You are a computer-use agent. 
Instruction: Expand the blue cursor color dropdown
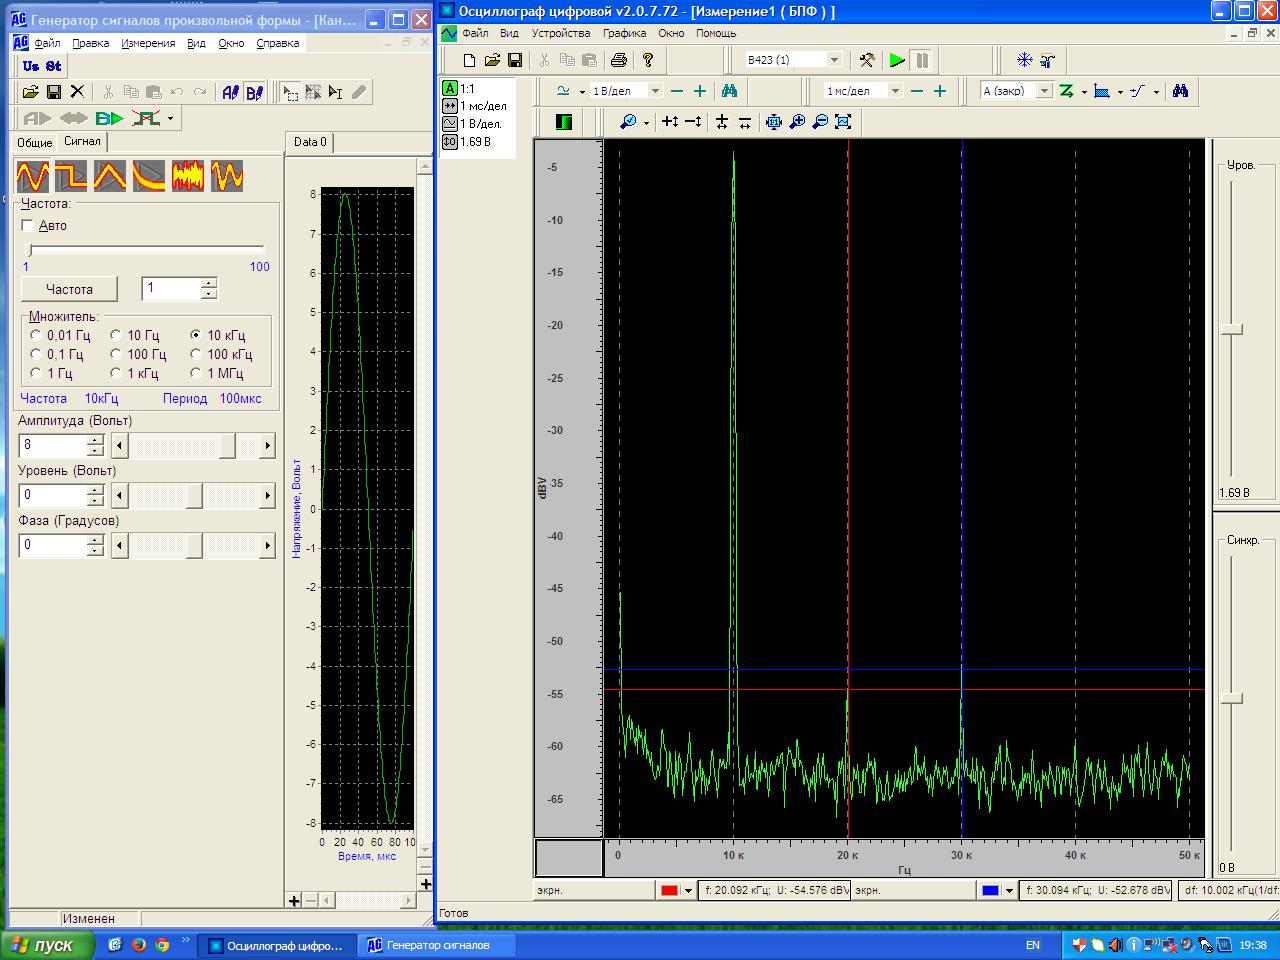click(x=1009, y=890)
